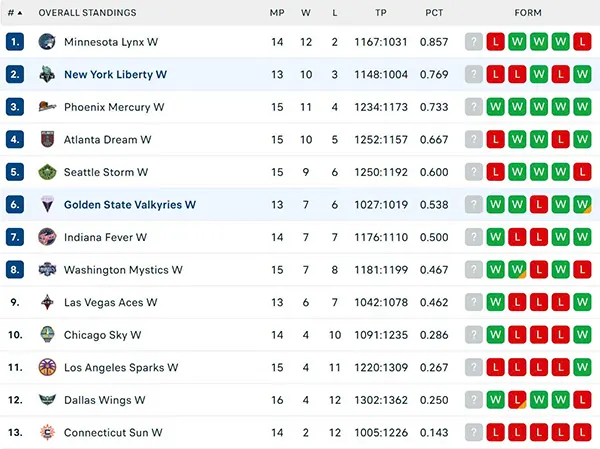The image size is (600, 449).
Task: Click the Washington Mystics team logo
Action: (47, 269)
